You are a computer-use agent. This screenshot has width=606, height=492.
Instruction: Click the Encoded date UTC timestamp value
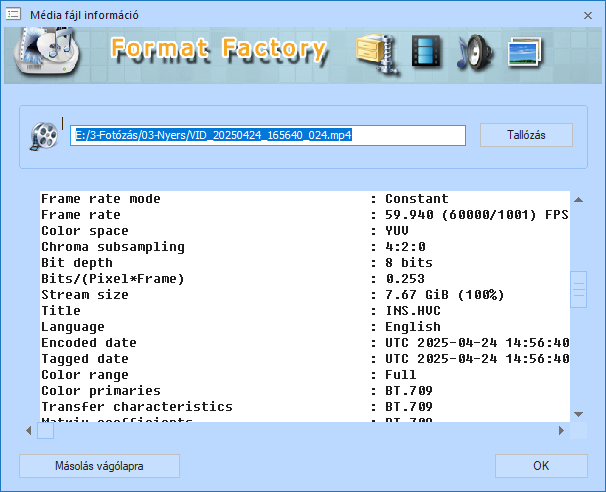click(477, 343)
